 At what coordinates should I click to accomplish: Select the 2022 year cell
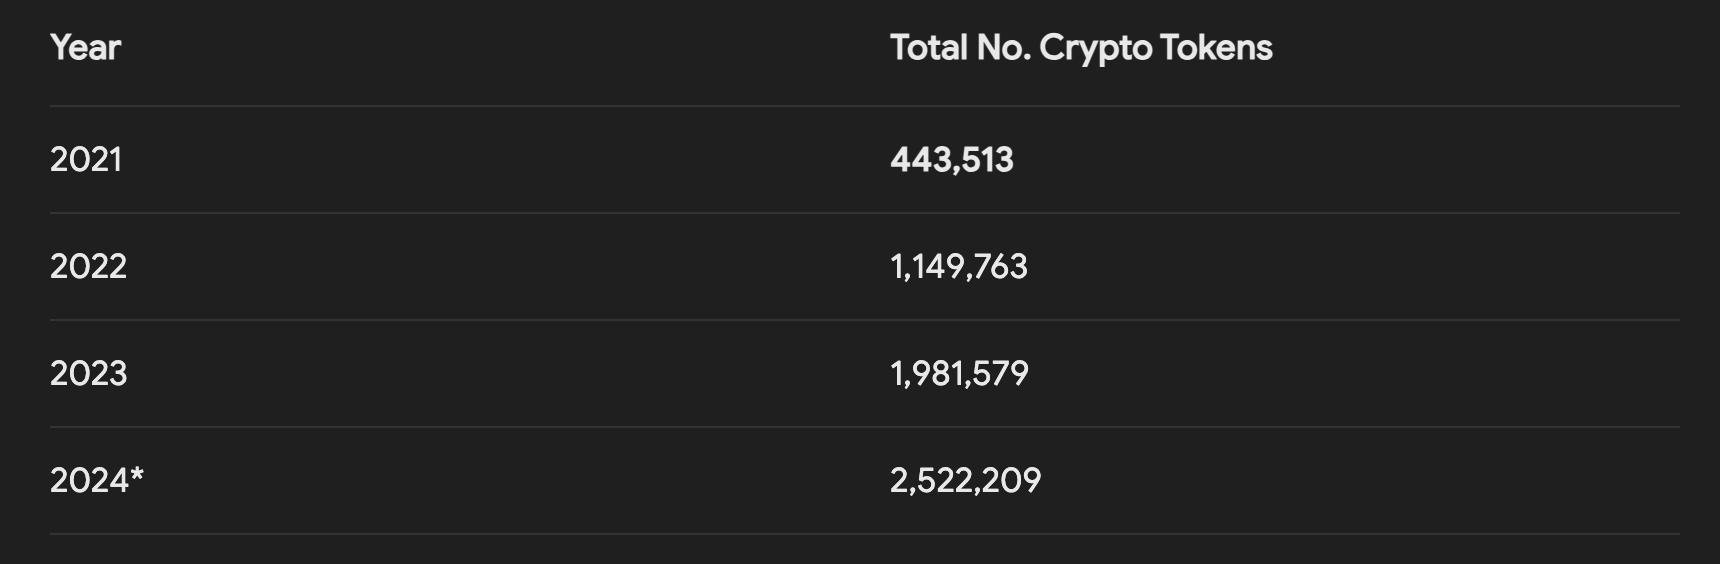click(88, 267)
